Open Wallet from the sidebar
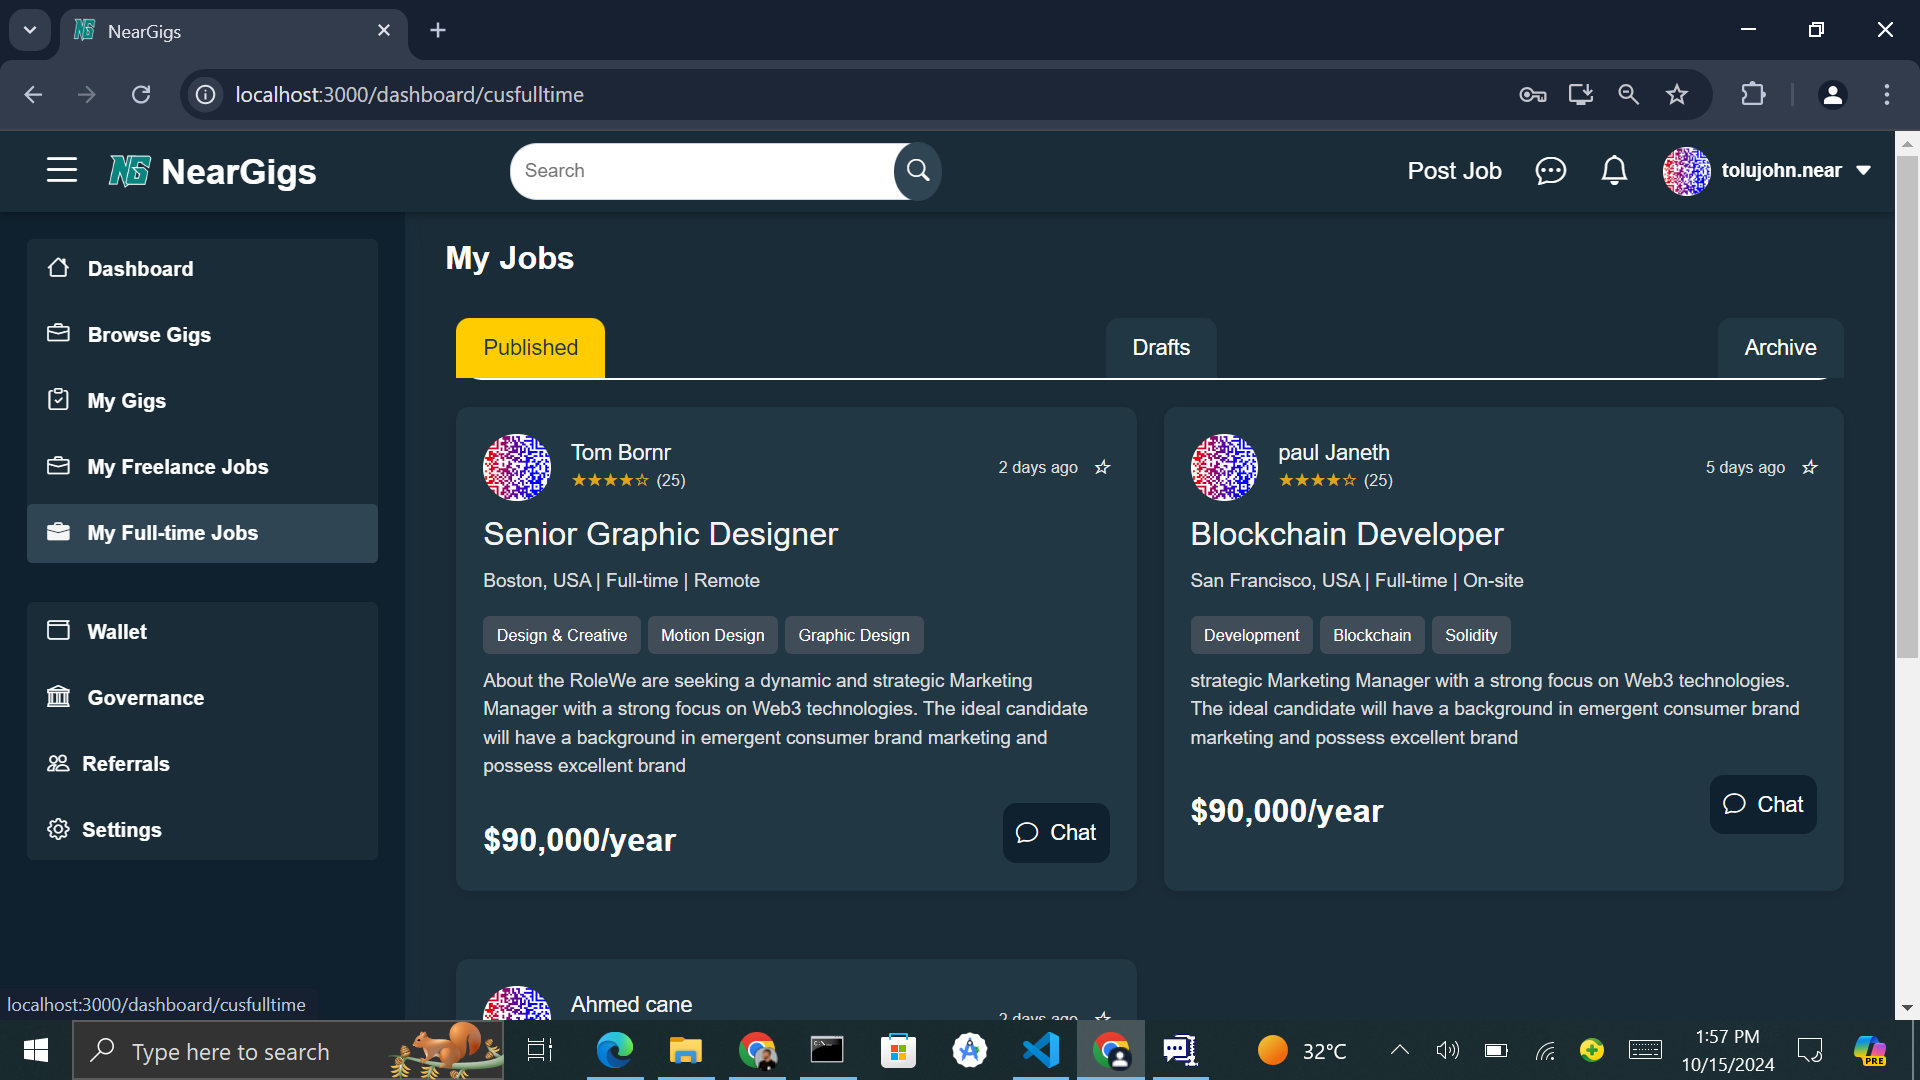This screenshot has width=1920, height=1080. pyautogui.click(x=116, y=632)
